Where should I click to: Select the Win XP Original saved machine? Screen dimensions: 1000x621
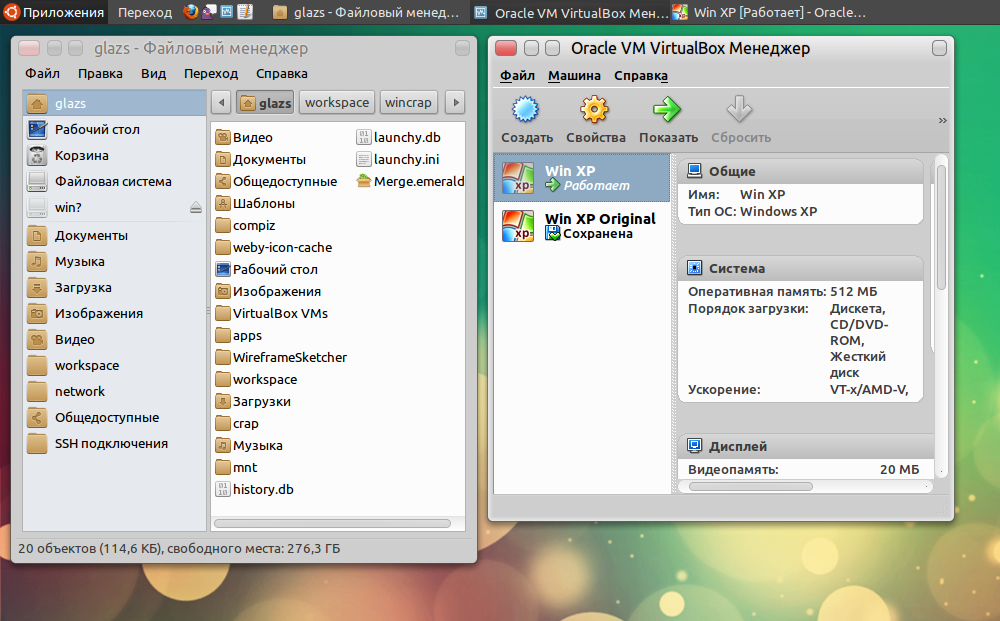(582, 226)
